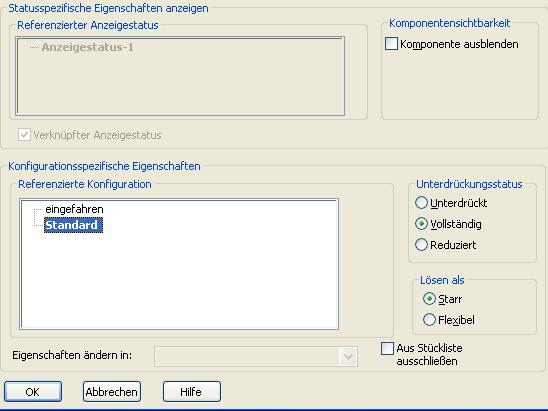Click the Eigenschaften ändern in combo field
Screen dimensions: 548x411
(255, 356)
